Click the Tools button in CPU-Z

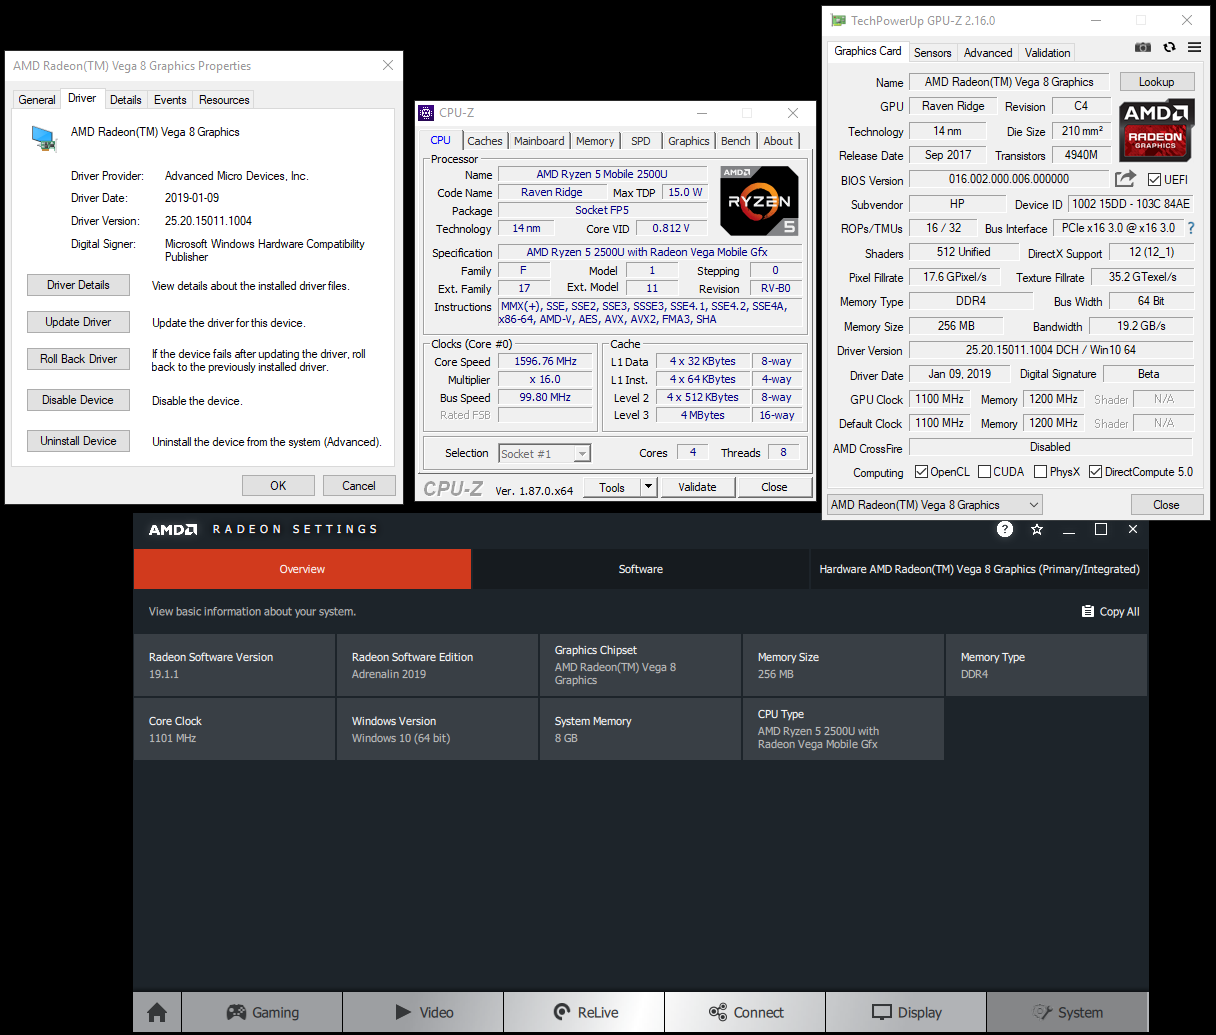612,487
